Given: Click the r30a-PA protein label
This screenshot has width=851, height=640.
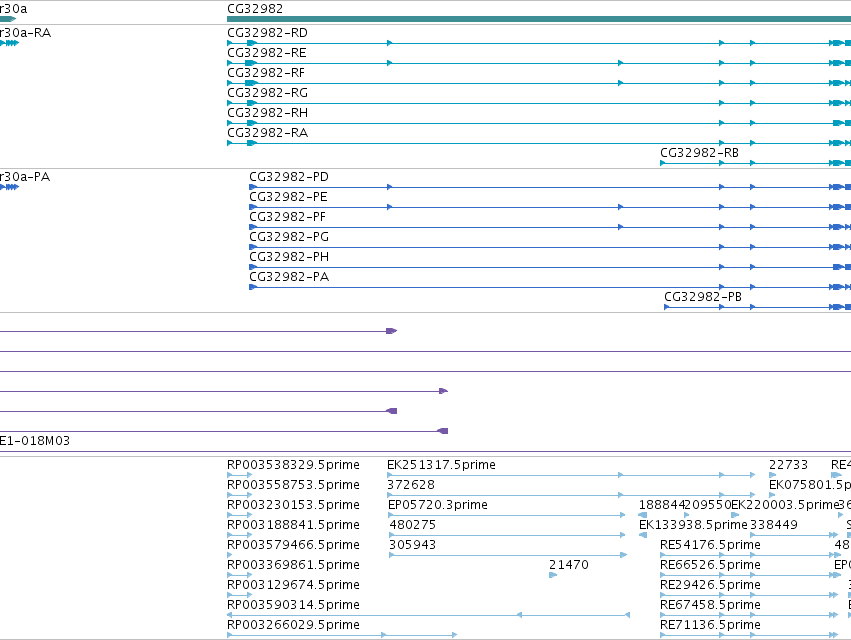Looking at the screenshot, I should tap(25, 177).
